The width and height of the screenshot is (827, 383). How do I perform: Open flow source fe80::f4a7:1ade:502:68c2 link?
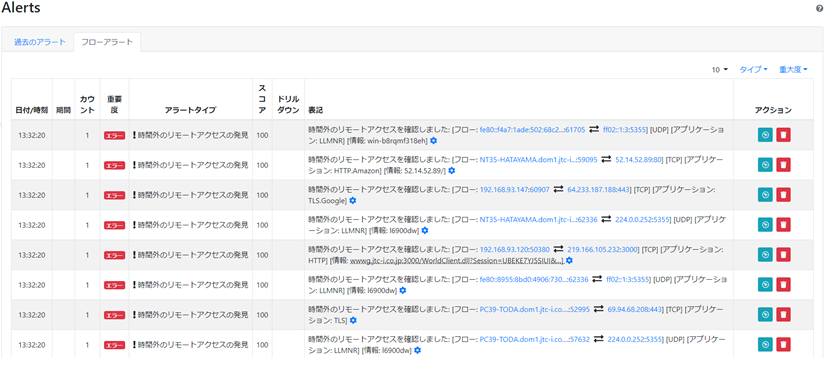tap(532, 129)
